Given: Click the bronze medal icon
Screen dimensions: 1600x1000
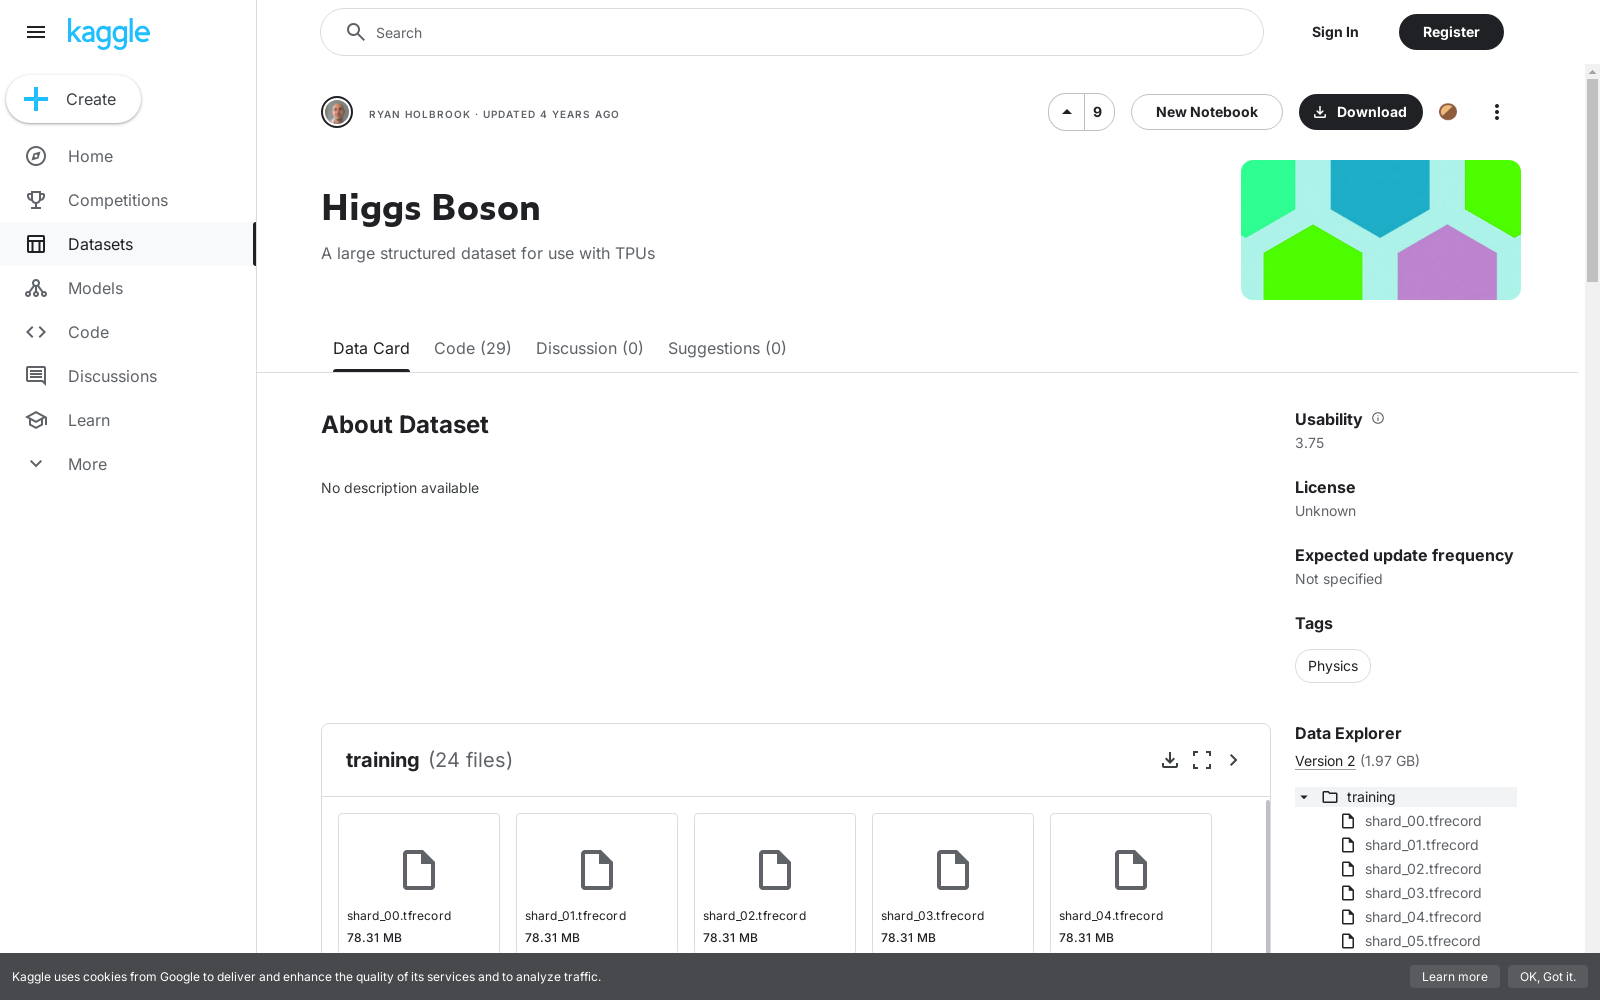Looking at the screenshot, I should [x=1447, y=112].
